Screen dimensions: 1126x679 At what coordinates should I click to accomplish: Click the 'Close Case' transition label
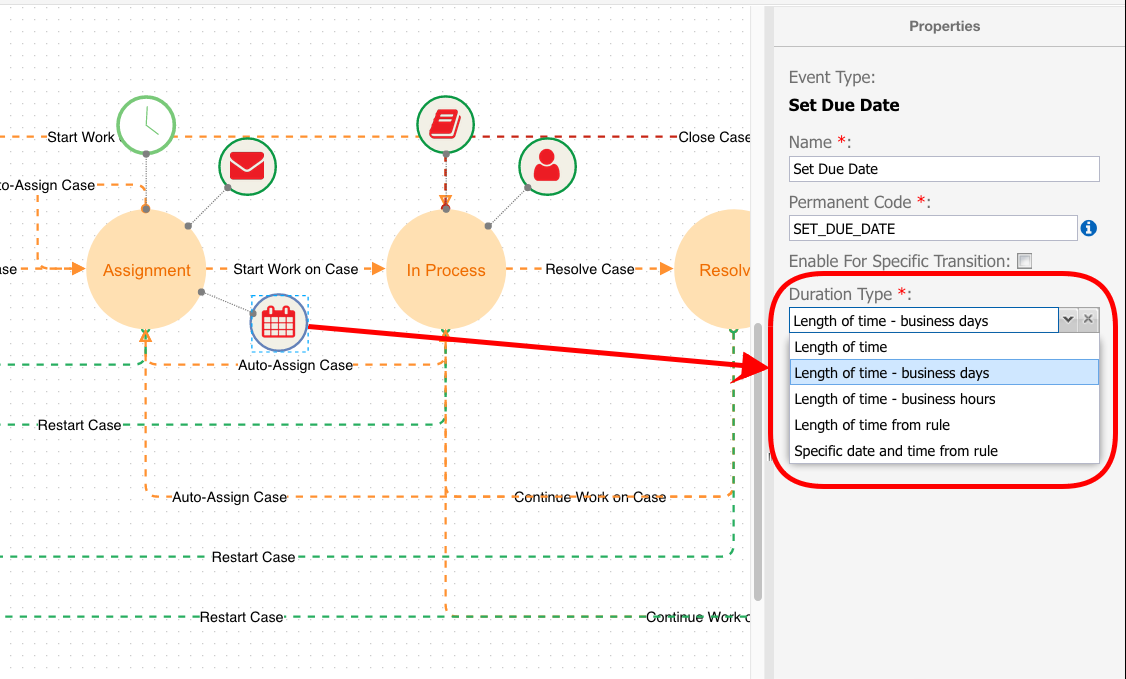tap(714, 137)
